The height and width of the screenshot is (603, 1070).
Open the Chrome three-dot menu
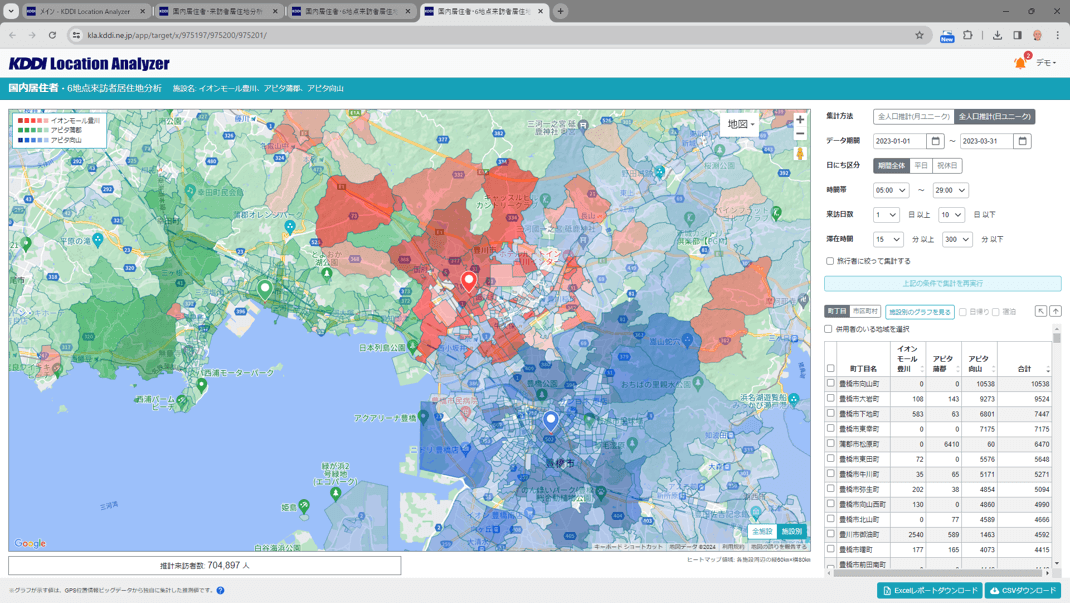pyautogui.click(x=1057, y=35)
